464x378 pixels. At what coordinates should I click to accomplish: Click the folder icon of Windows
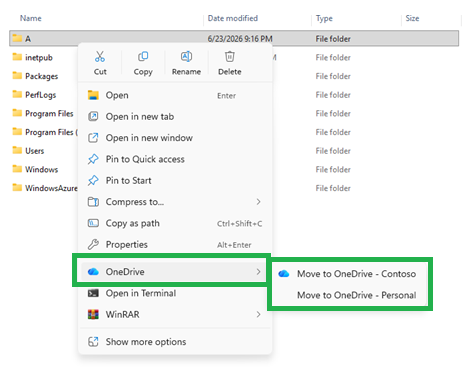tap(17, 169)
